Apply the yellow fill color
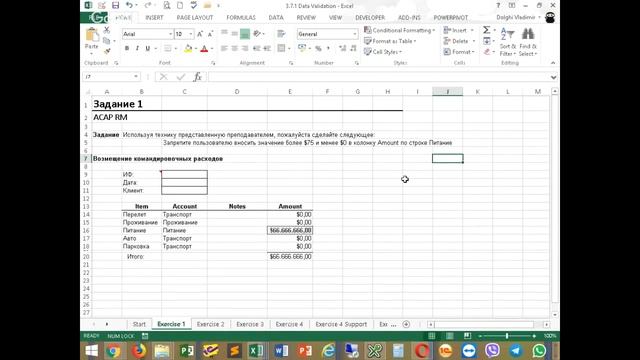640x360 pixels. tap(188, 49)
